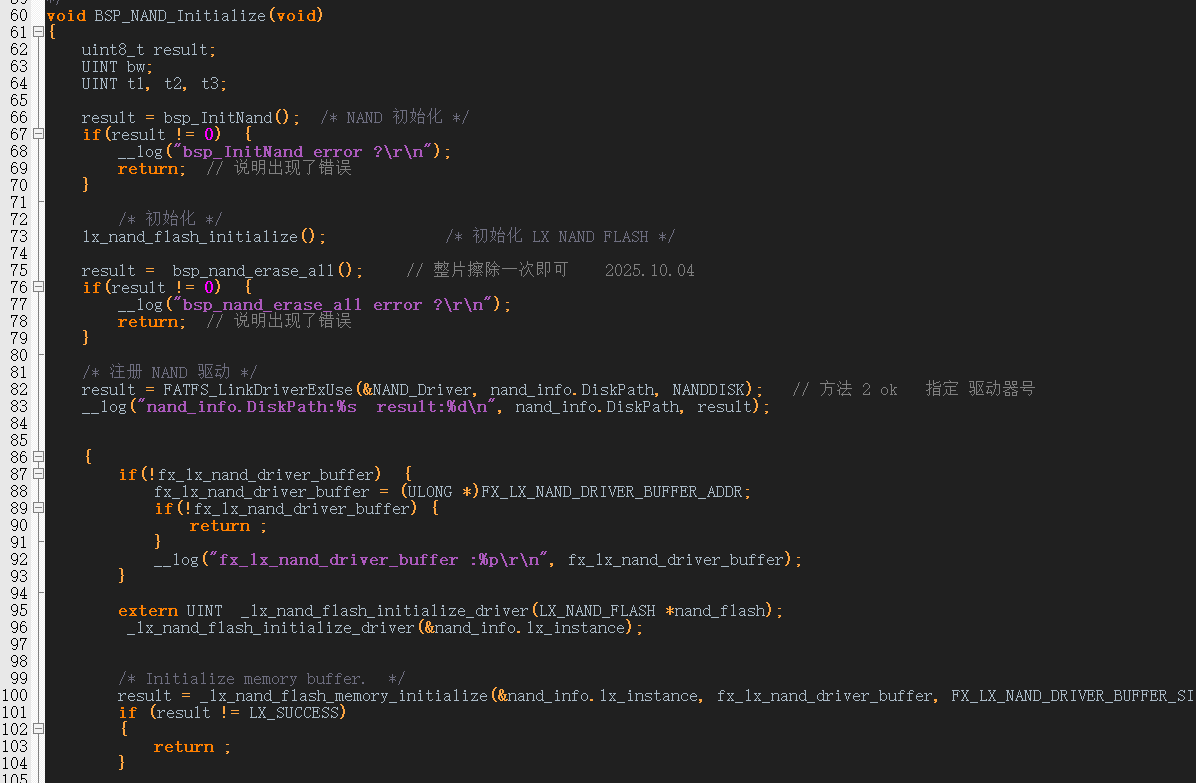This screenshot has height=783, width=1196.
Task: Click line number 60 in the gutter
Action: (18, 15)
